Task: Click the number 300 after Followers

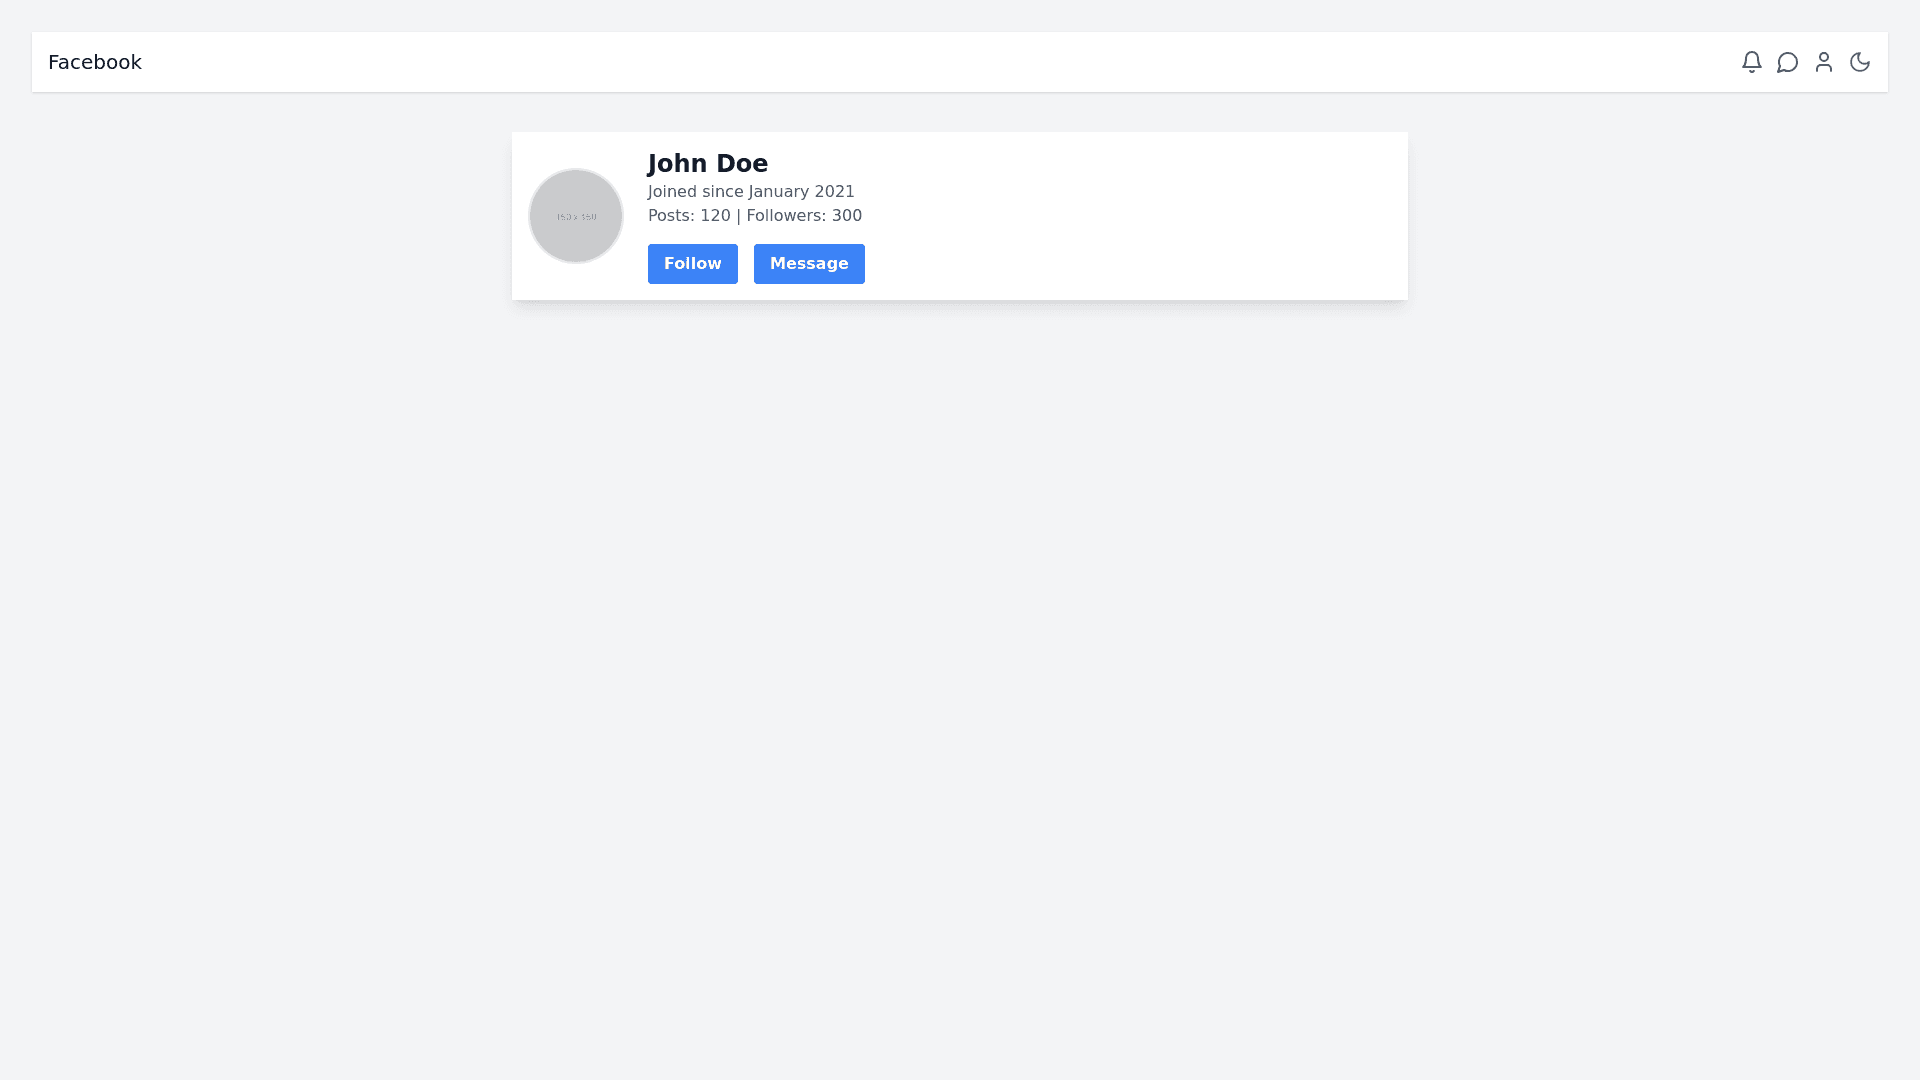Action: tap(847, 216)
